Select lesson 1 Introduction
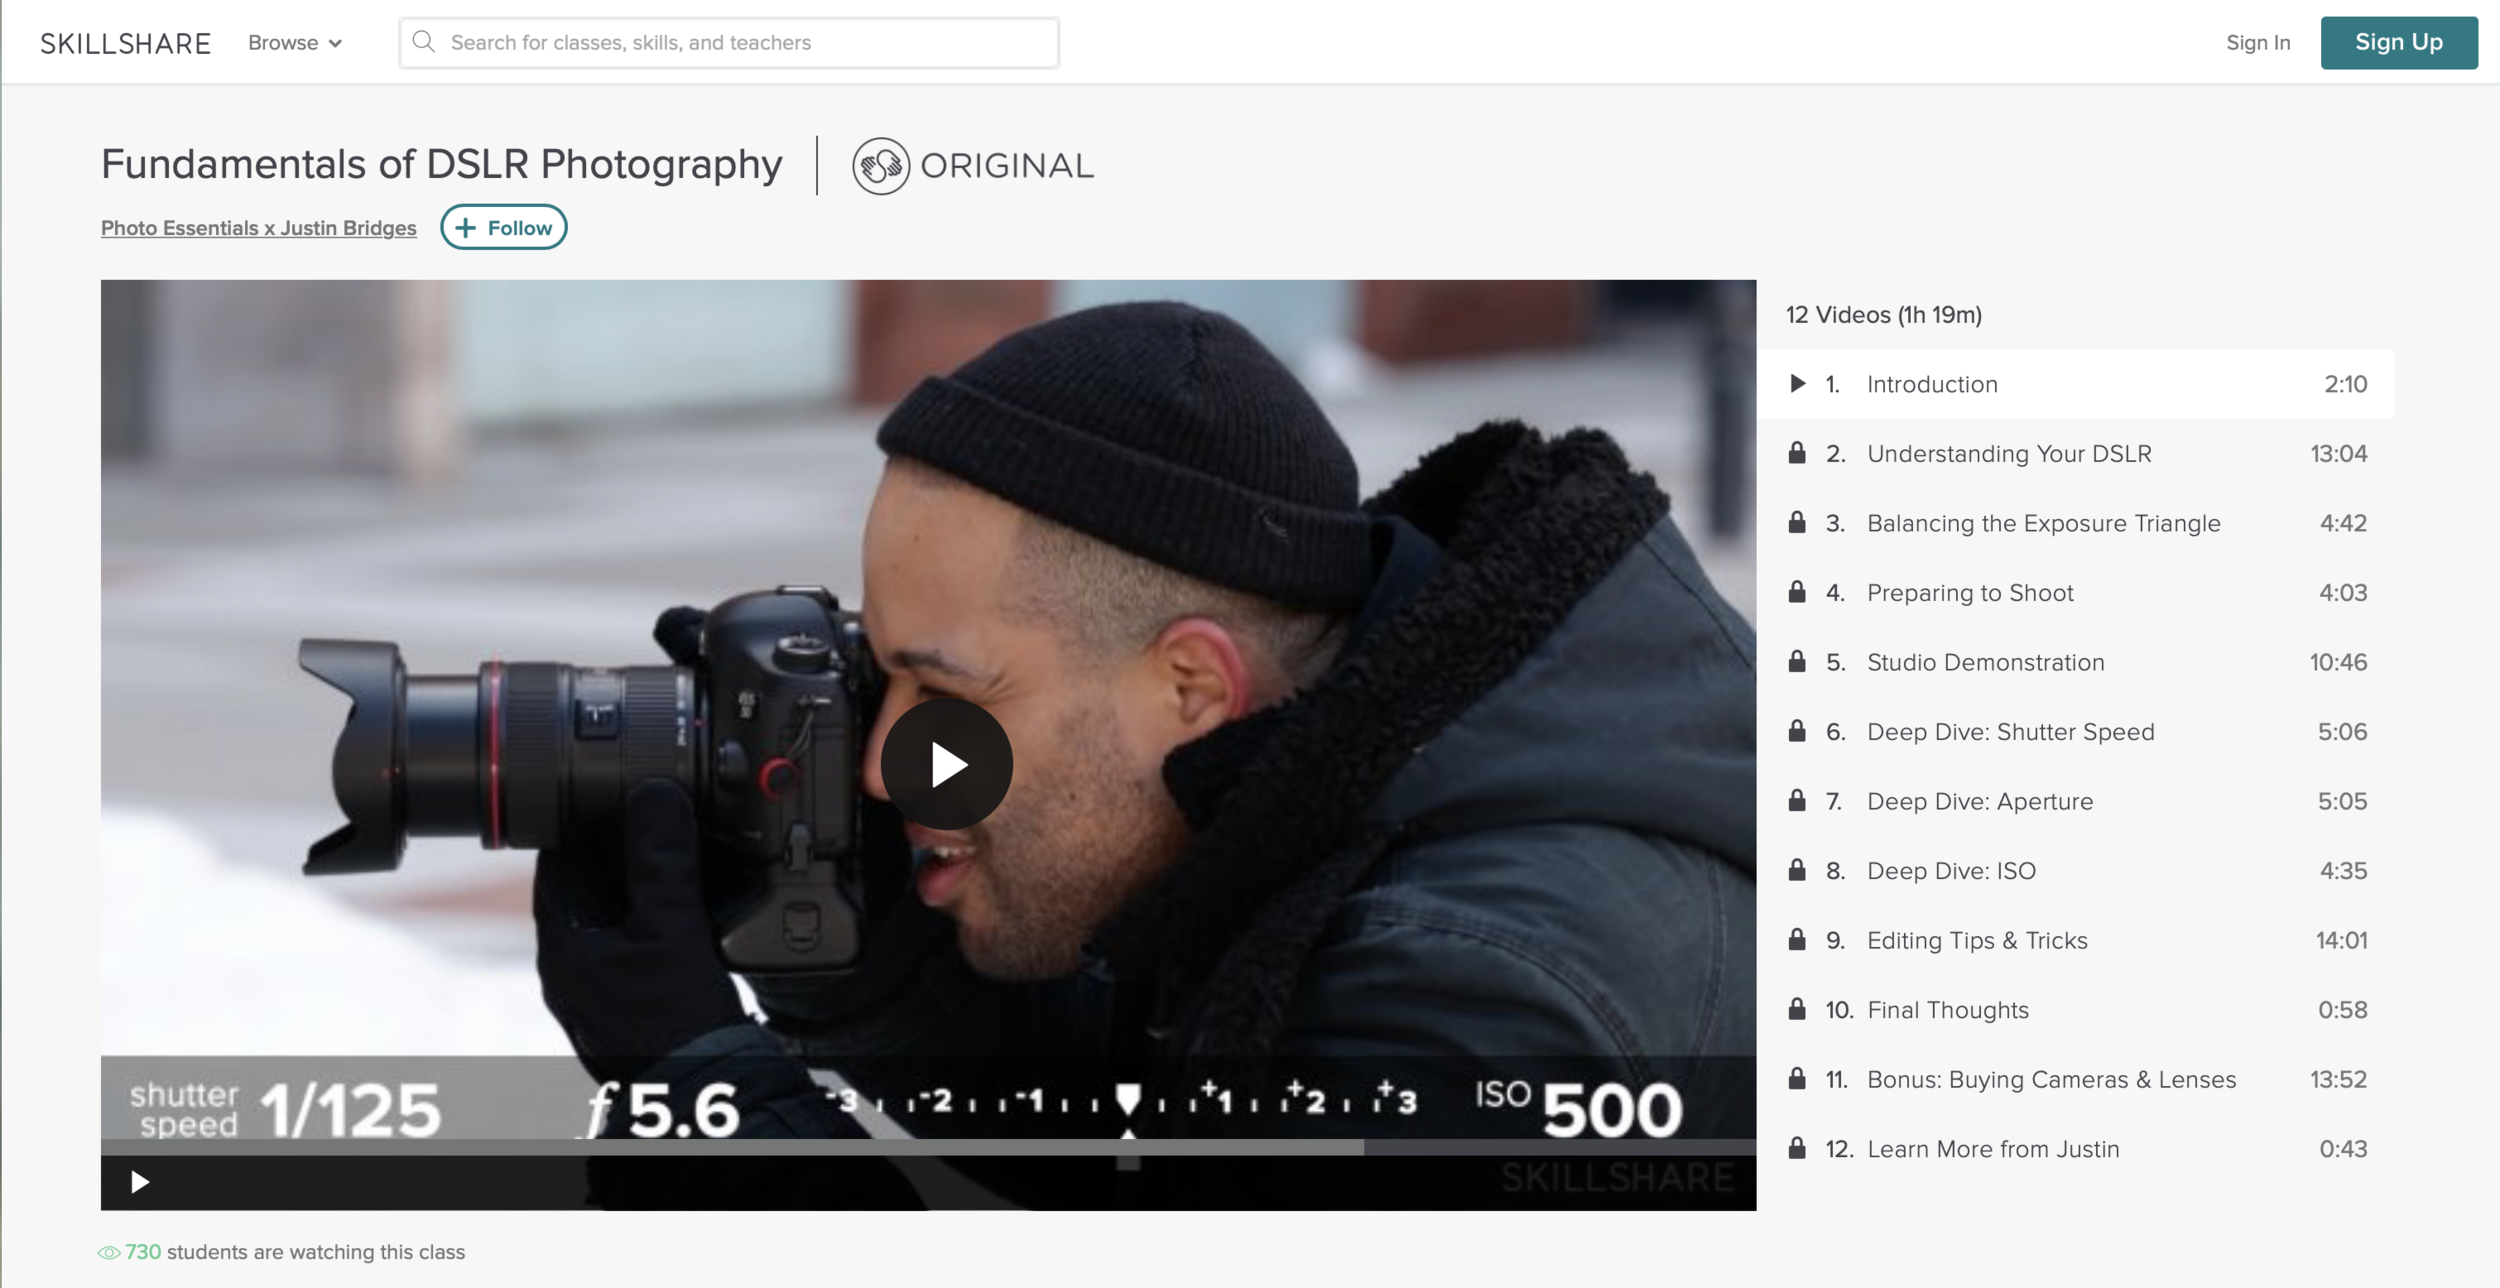The height and width of the screenshot is (1288, 2500). (2075, 384)
